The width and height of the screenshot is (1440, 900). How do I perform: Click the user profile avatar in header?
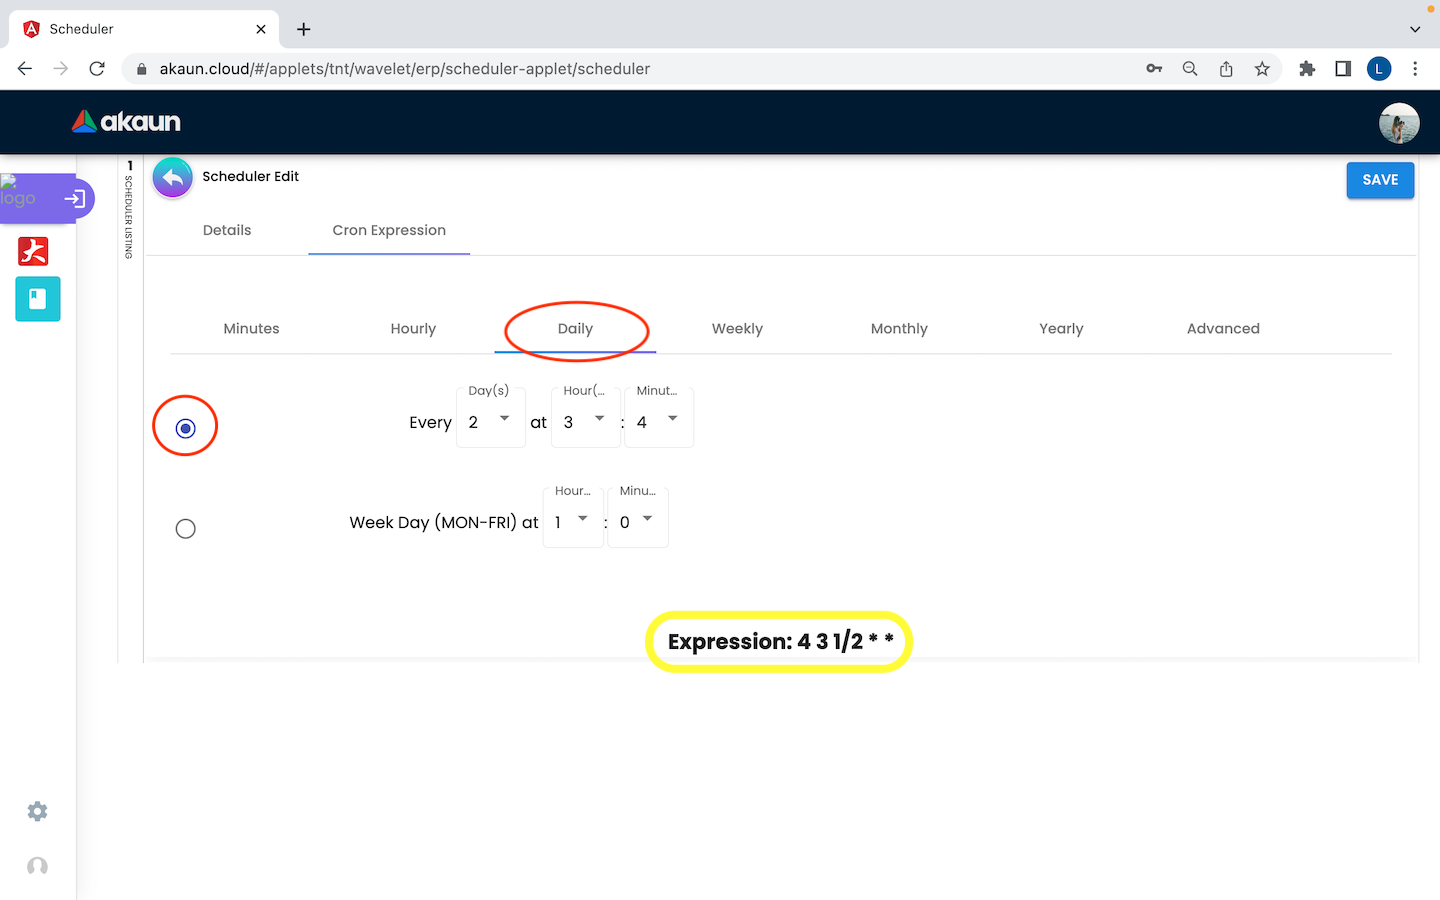(x=1398, y=123)
